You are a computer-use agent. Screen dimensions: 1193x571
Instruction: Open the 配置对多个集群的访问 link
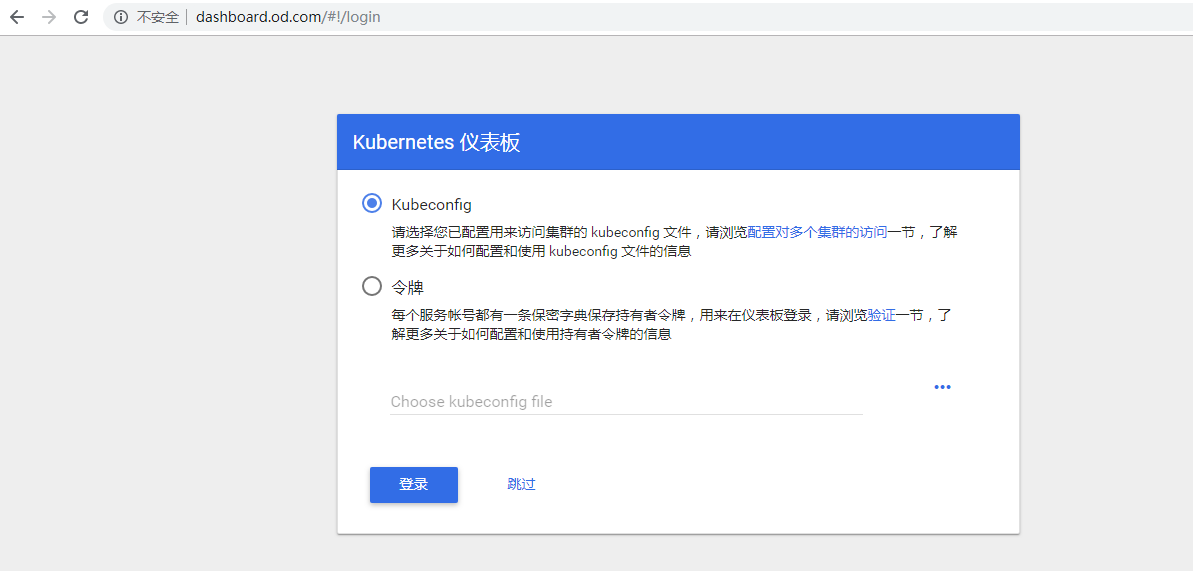pyautogui.click(x=817, y=232)
